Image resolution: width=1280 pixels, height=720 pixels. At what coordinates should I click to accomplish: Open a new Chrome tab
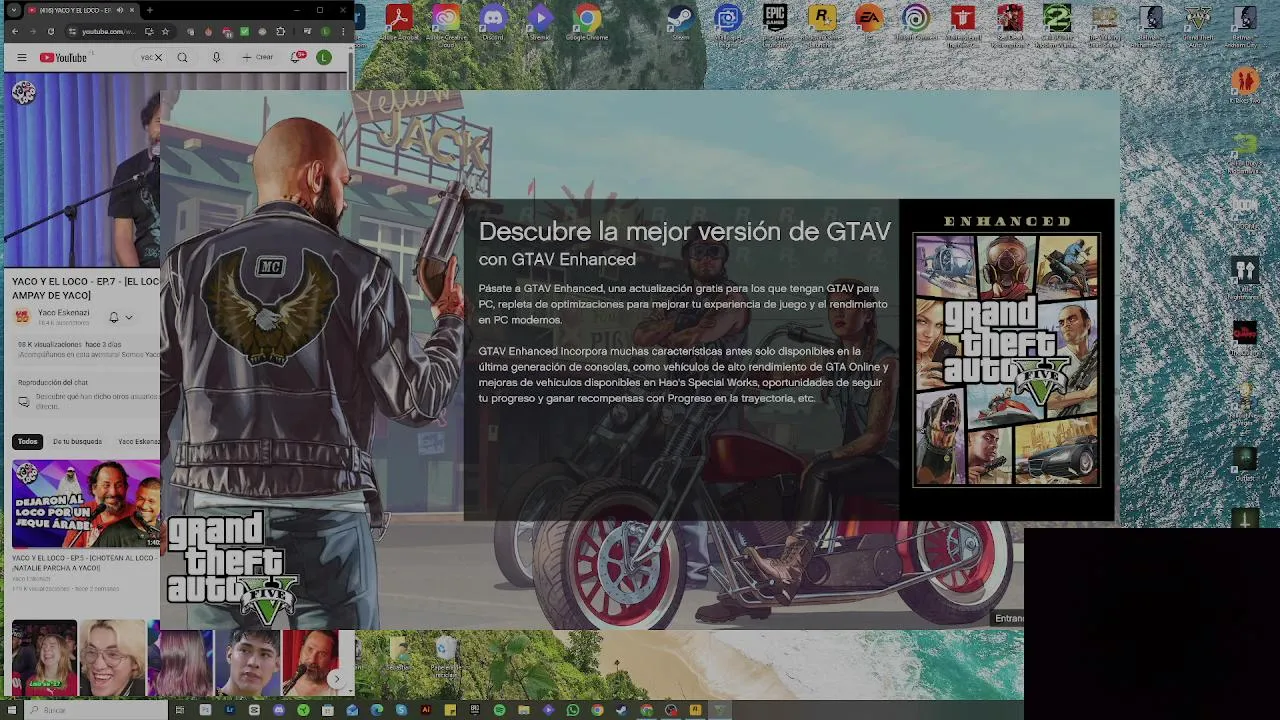tap(150, 10)
